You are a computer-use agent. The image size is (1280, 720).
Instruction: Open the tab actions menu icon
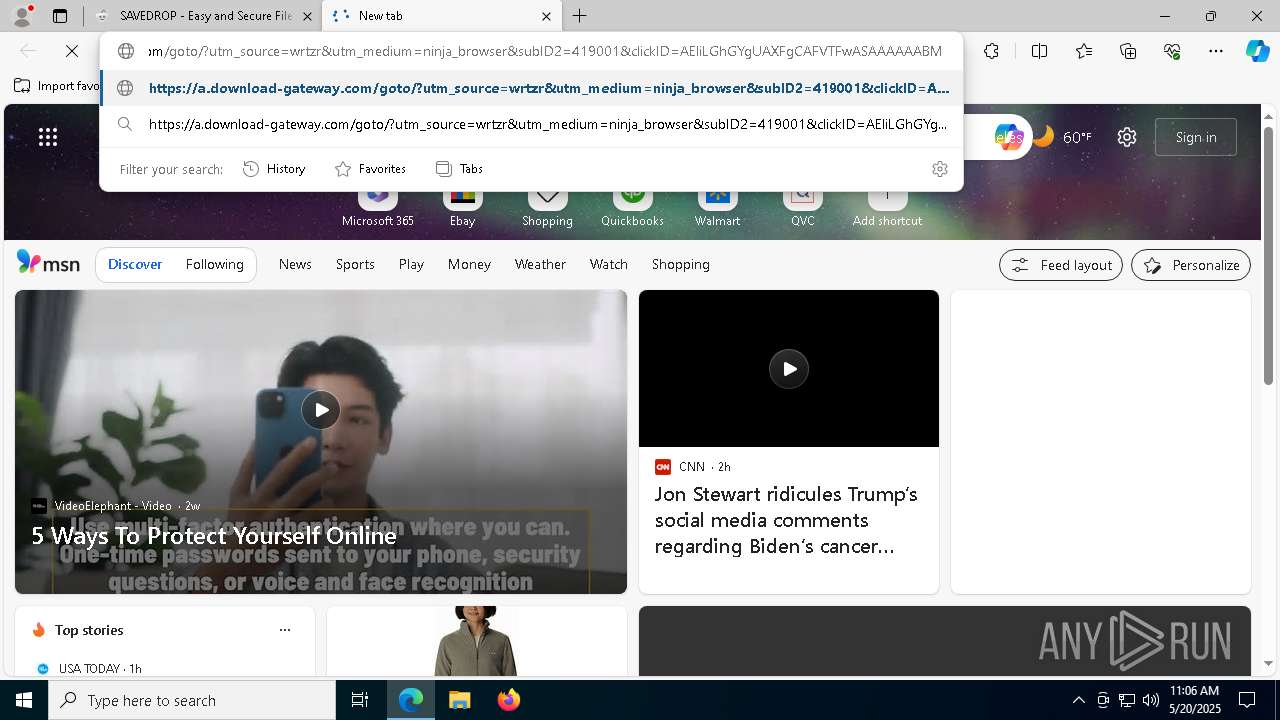[x=60, y=16]
